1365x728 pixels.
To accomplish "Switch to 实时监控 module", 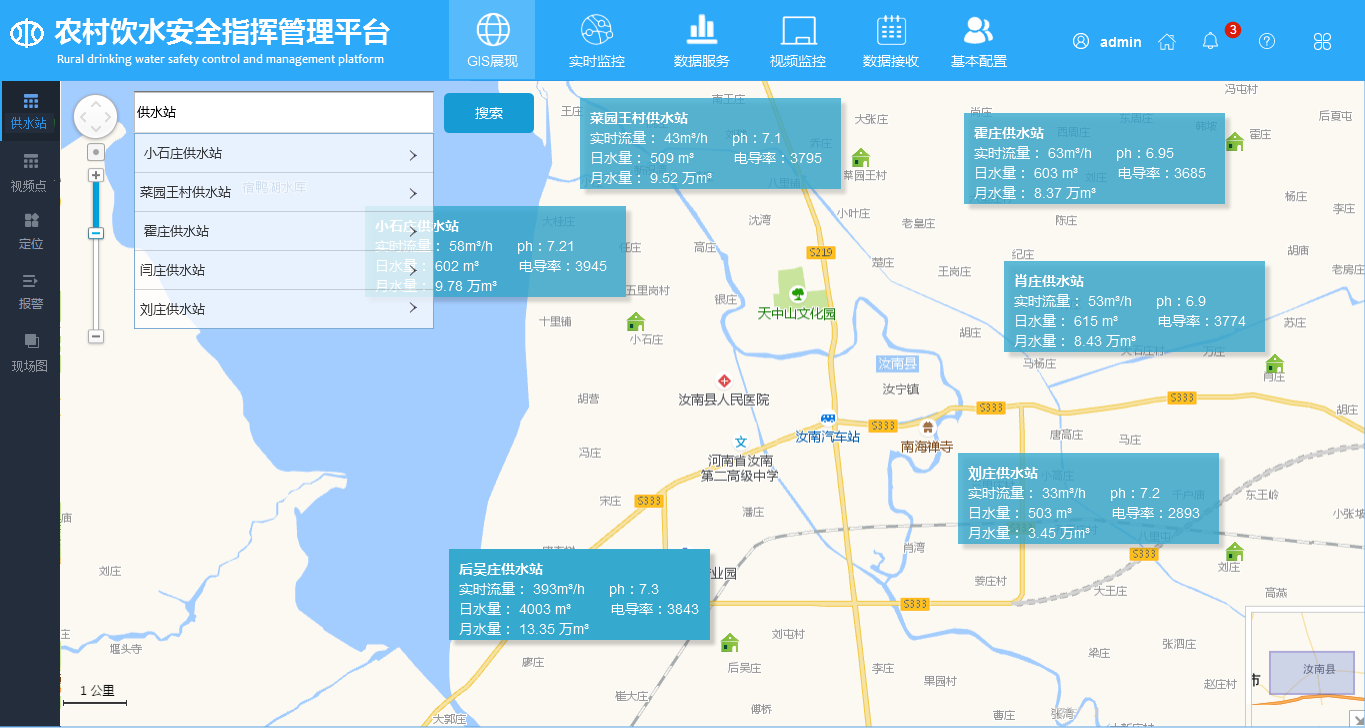I will tap(597, 40).
